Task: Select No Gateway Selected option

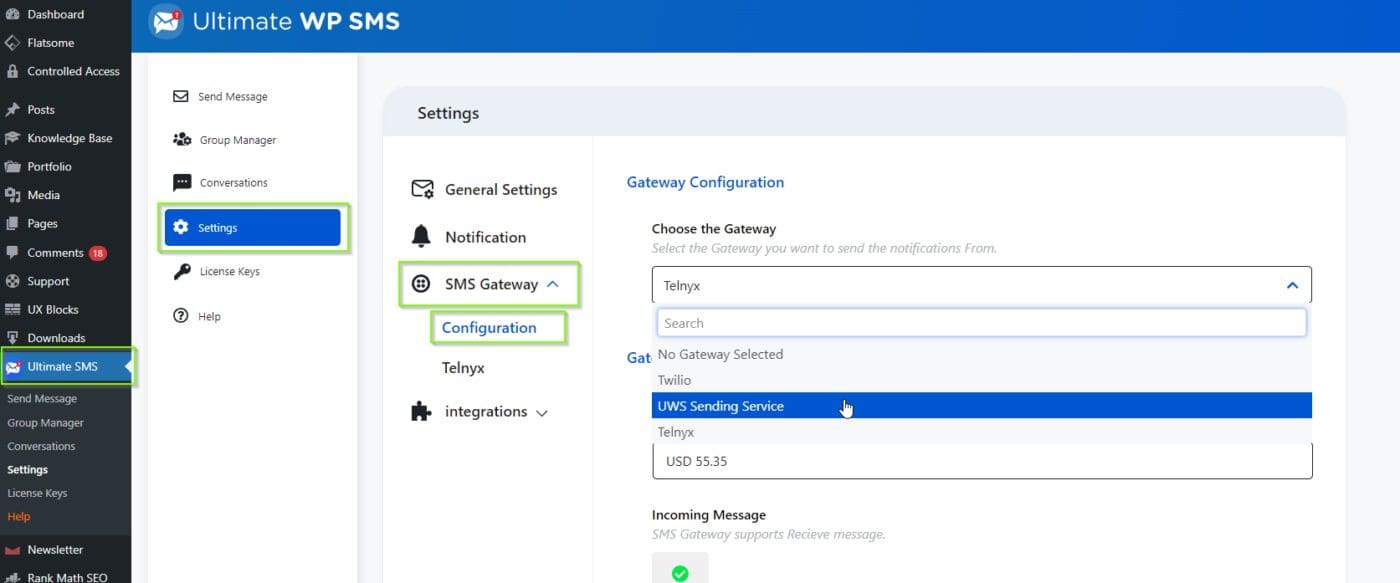Action: (x=982, y=354)
